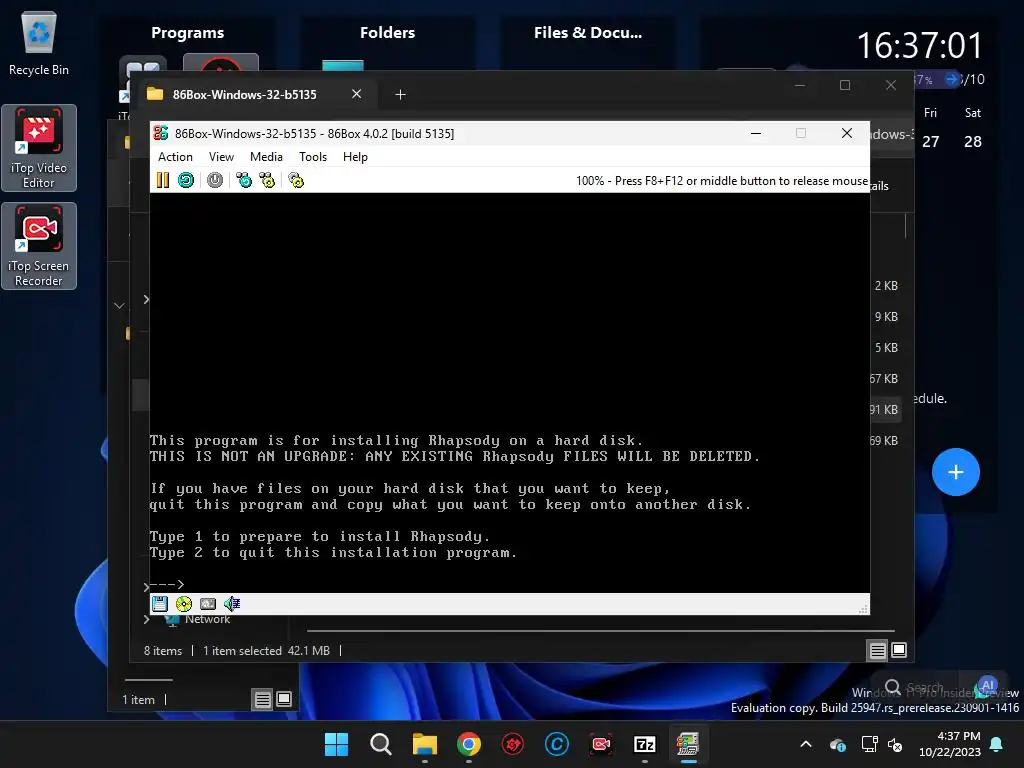Click the floppy disk status bar icon
This screenshot has width=1024, height=768.
(x=160, y=604)
